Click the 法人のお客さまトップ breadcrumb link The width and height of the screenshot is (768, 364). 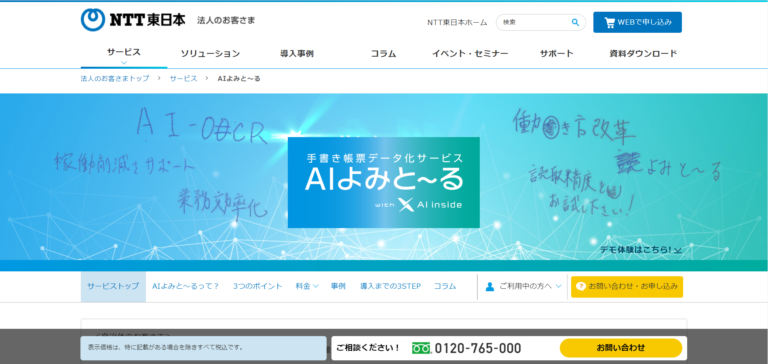click(115, 79)
